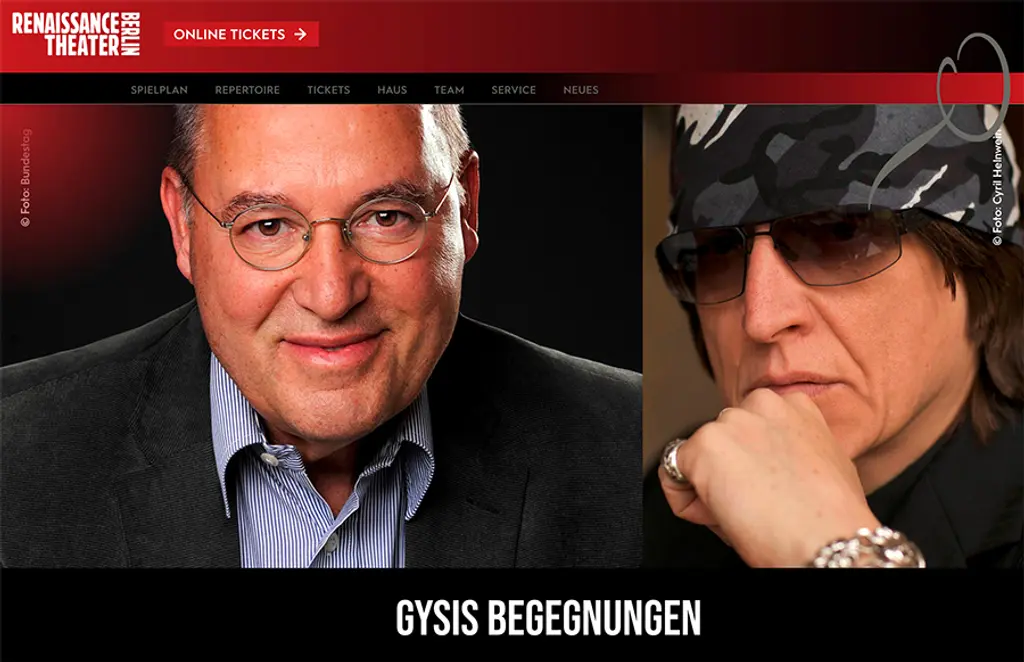The width and height of the screenshot is (1024, 662).
Task: Open the Service menu entry
Action: coord(513,90)
